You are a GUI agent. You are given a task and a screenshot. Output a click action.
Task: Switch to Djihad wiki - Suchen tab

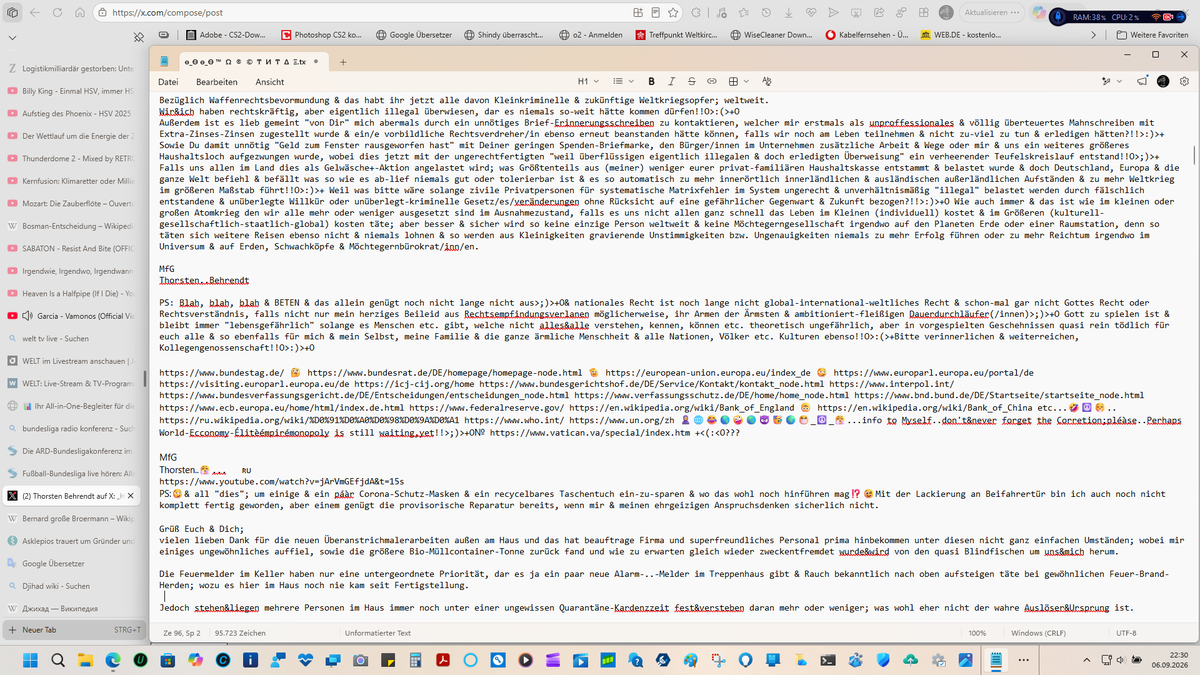click(x=72, y=585)
